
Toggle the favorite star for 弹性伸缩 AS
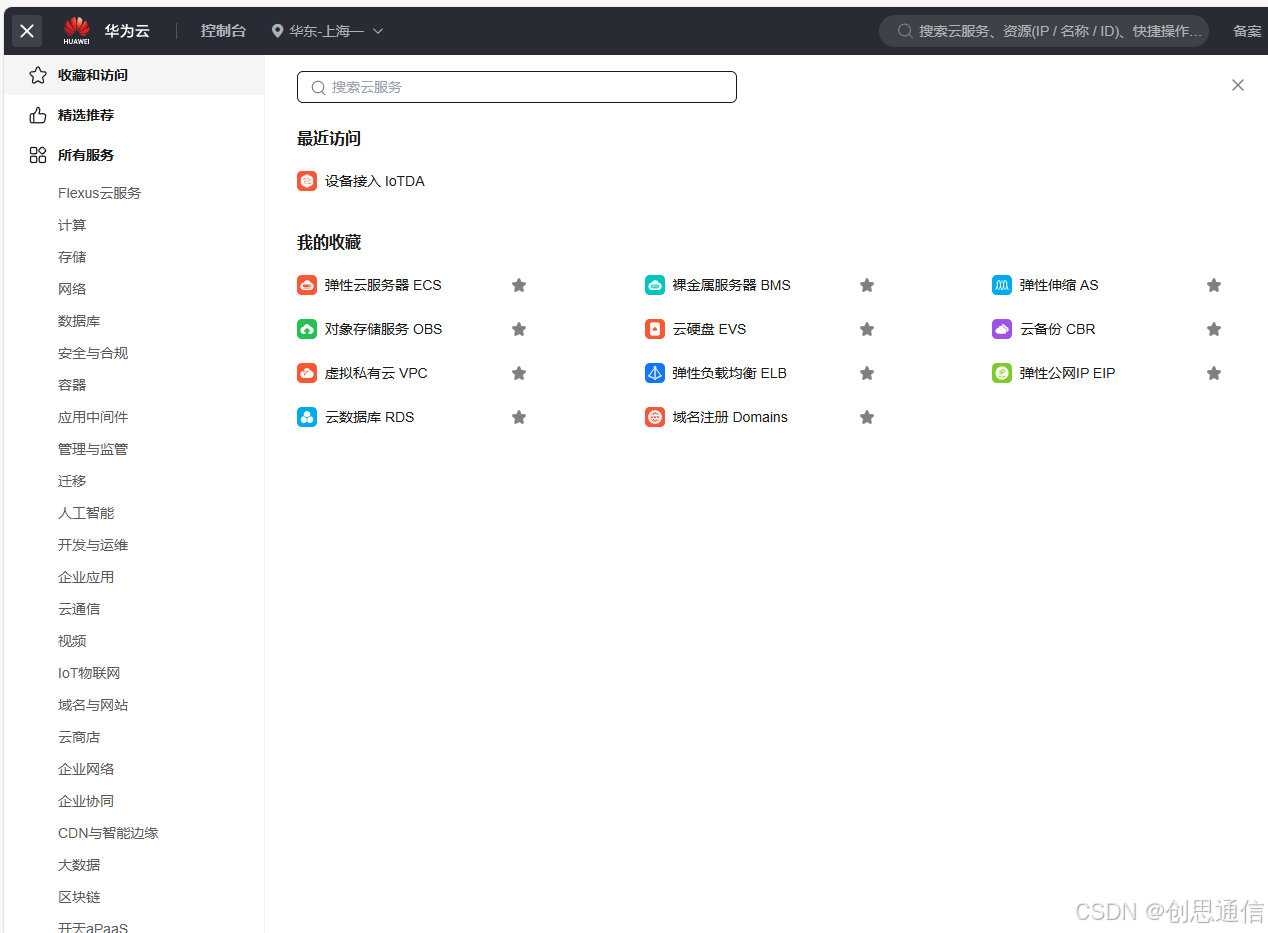[x=1214, y=285]
